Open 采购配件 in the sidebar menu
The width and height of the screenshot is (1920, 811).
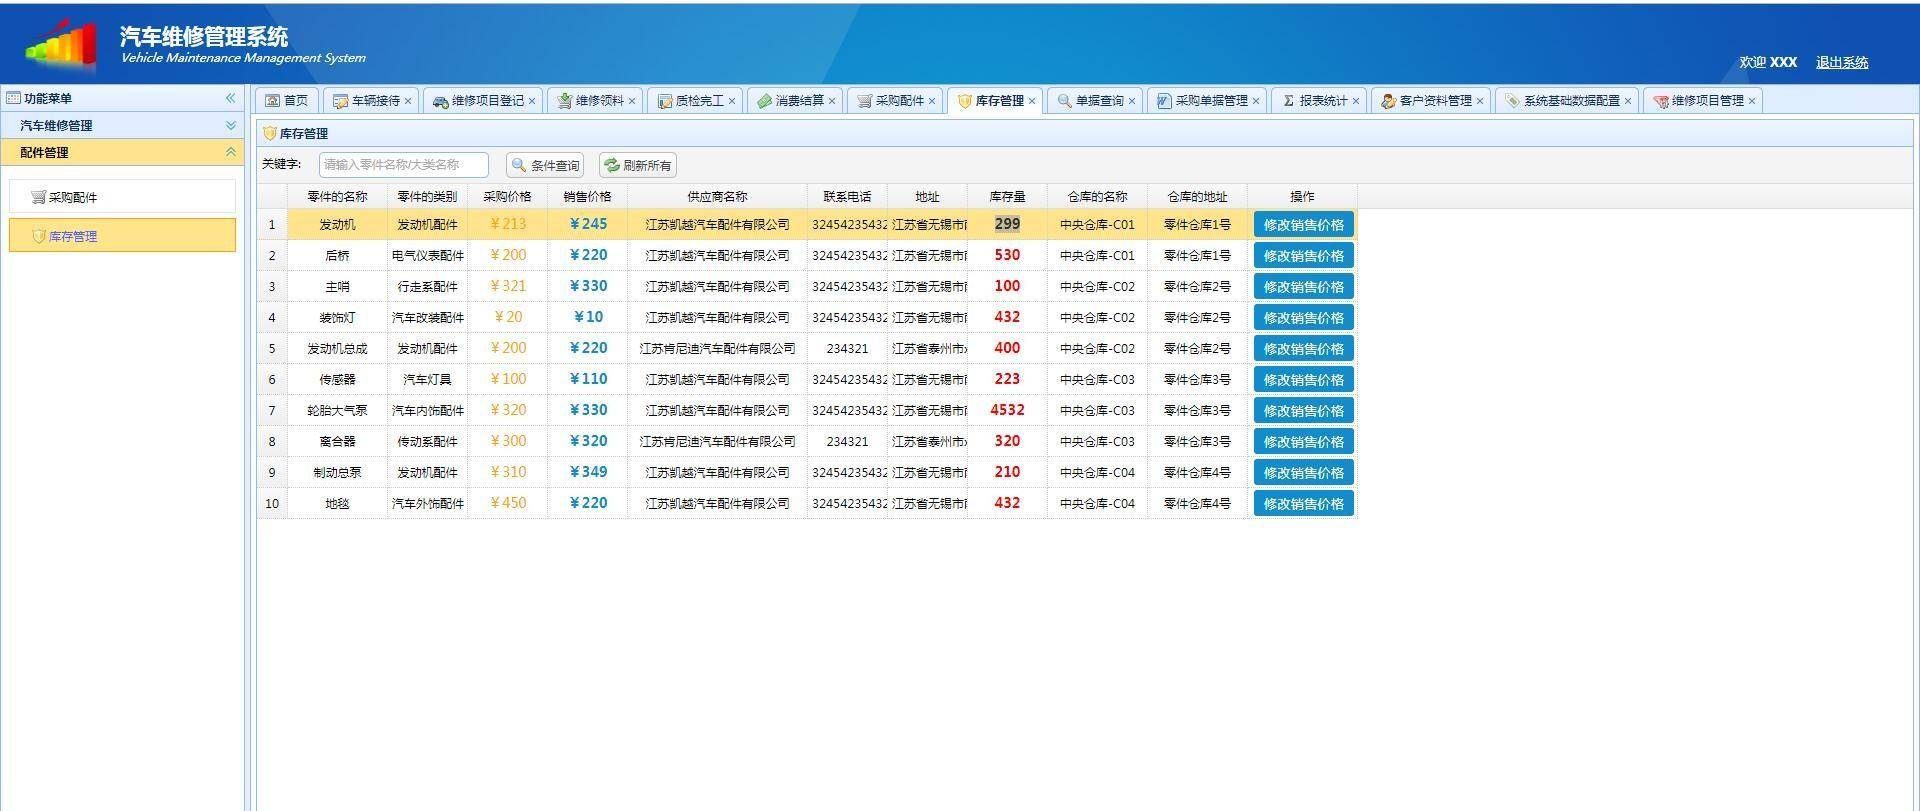pyautogui.click(x=123, y=197)
